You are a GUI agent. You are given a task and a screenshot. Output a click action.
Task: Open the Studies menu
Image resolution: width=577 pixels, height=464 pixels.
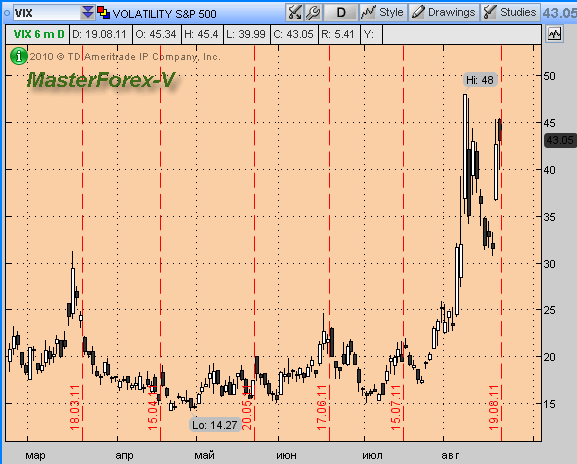point(511,13)
